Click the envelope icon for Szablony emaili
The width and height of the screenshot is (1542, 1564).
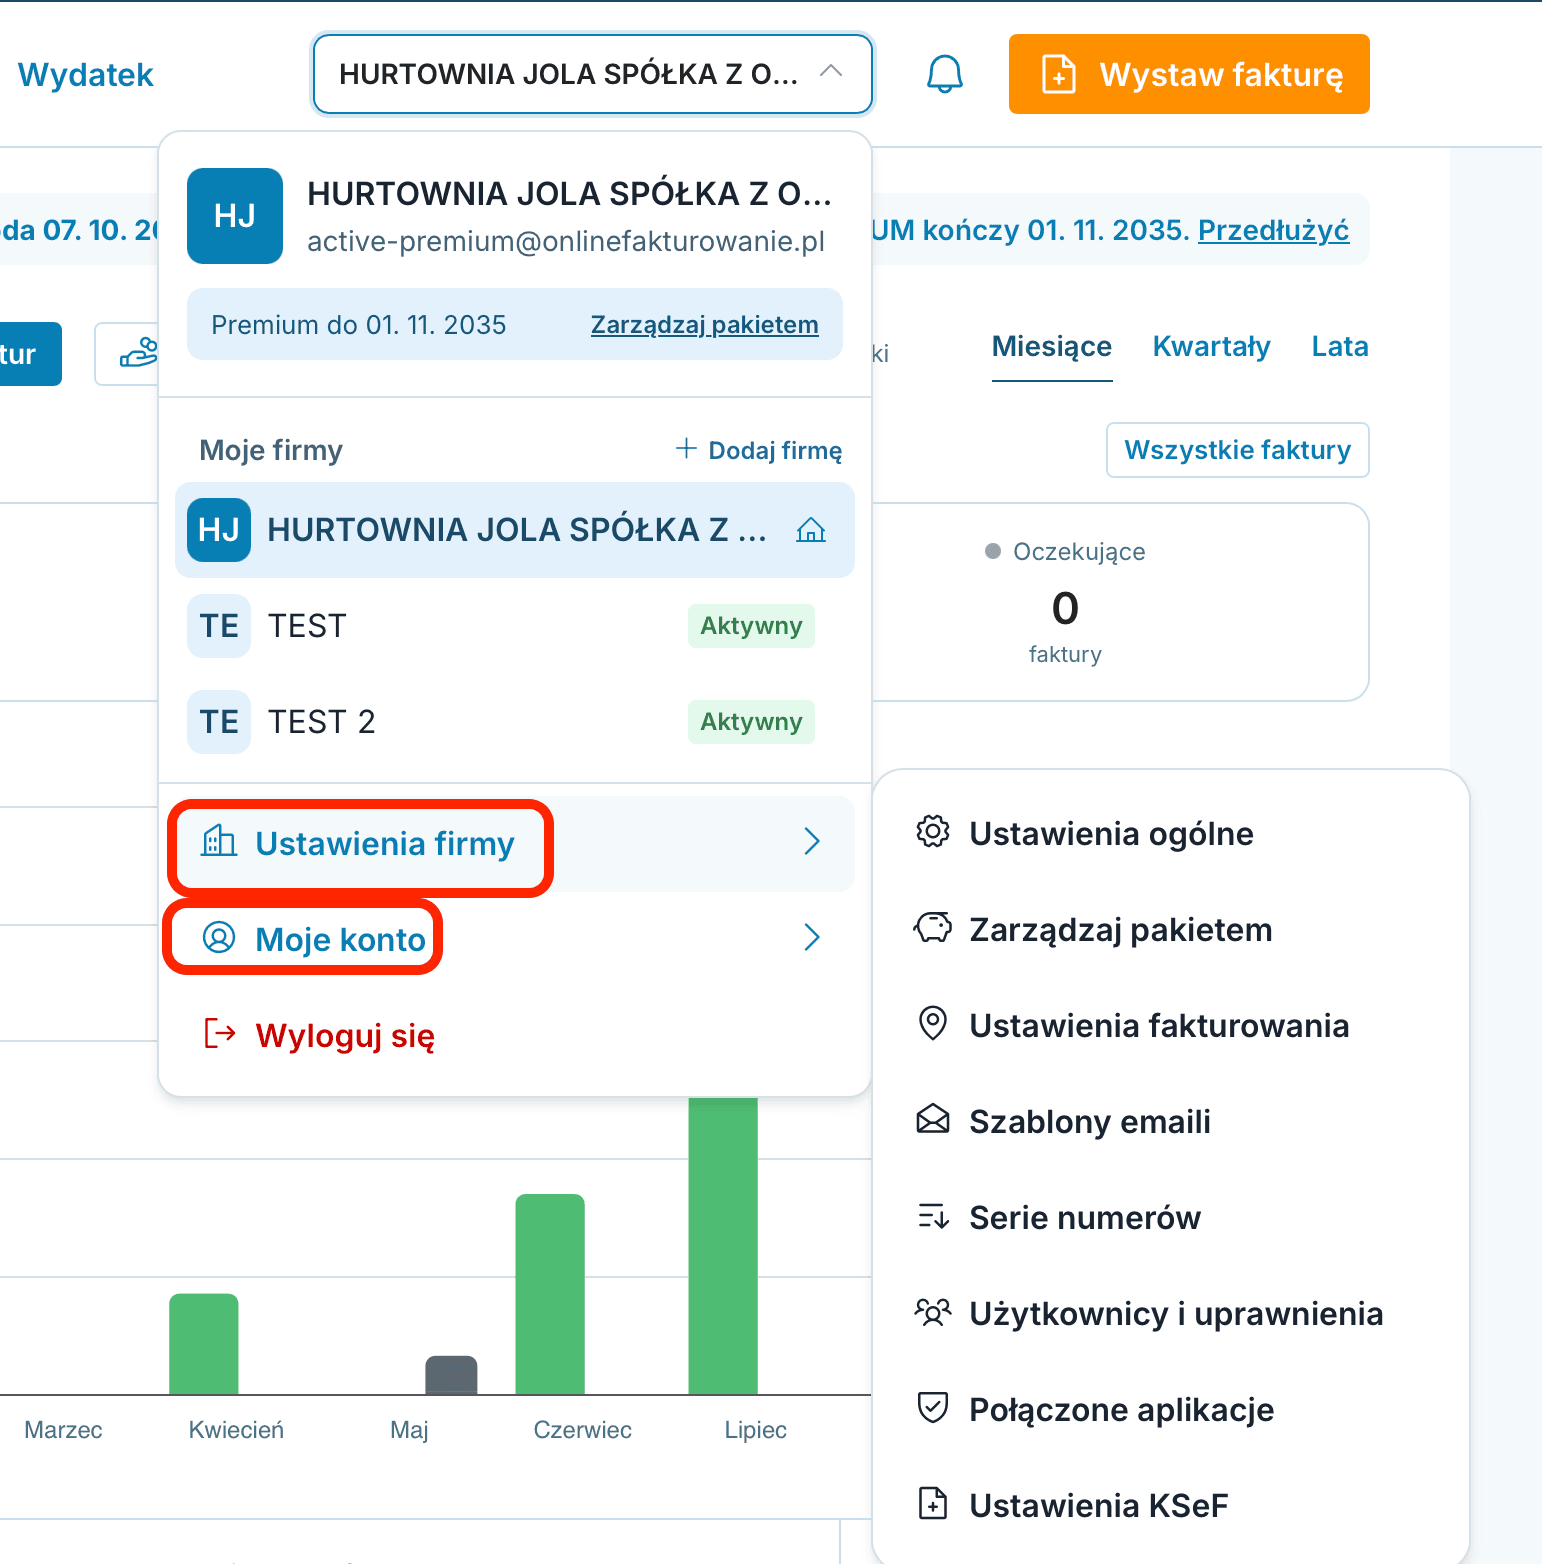click(x=933, y=1120)
